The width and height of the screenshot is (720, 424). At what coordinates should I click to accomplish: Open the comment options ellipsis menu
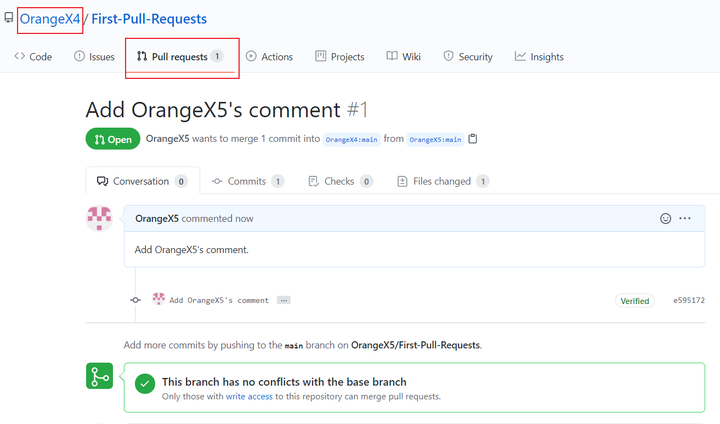(685, 218)
